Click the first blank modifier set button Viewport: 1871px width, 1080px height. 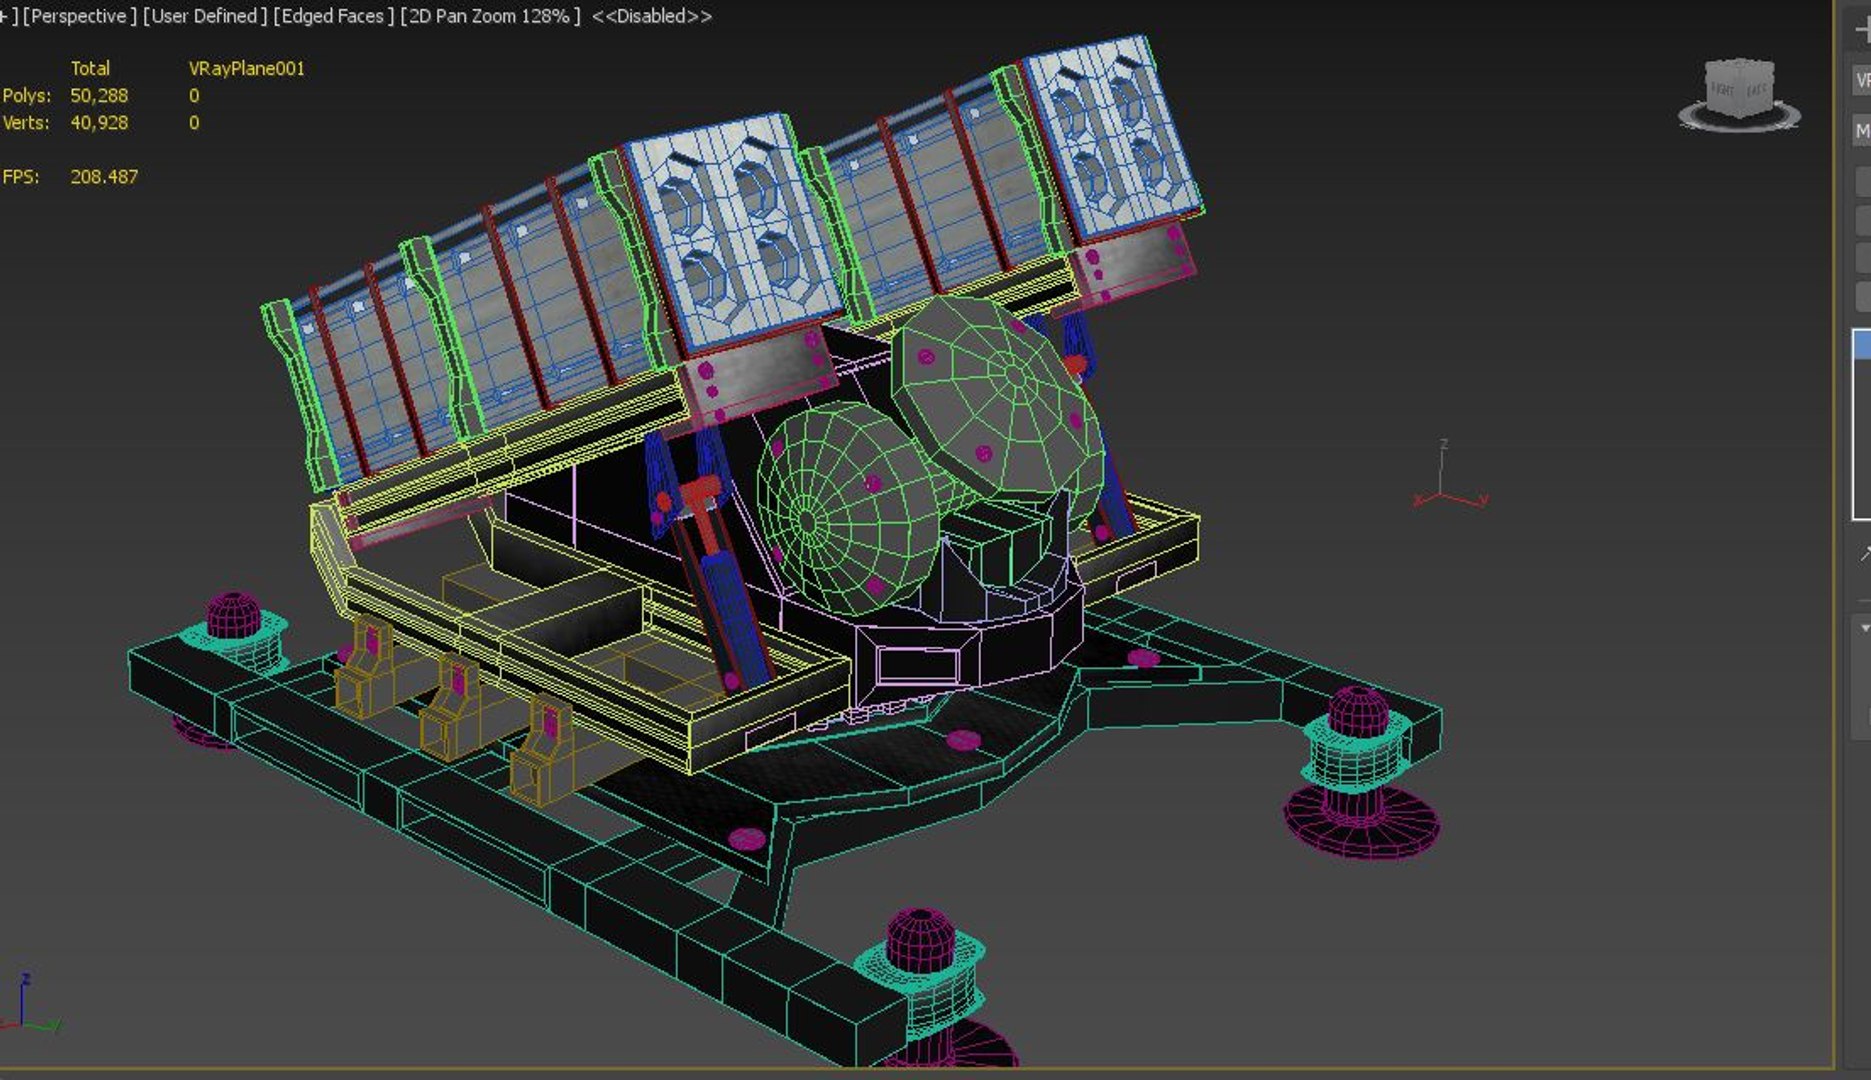(1864, 181)
